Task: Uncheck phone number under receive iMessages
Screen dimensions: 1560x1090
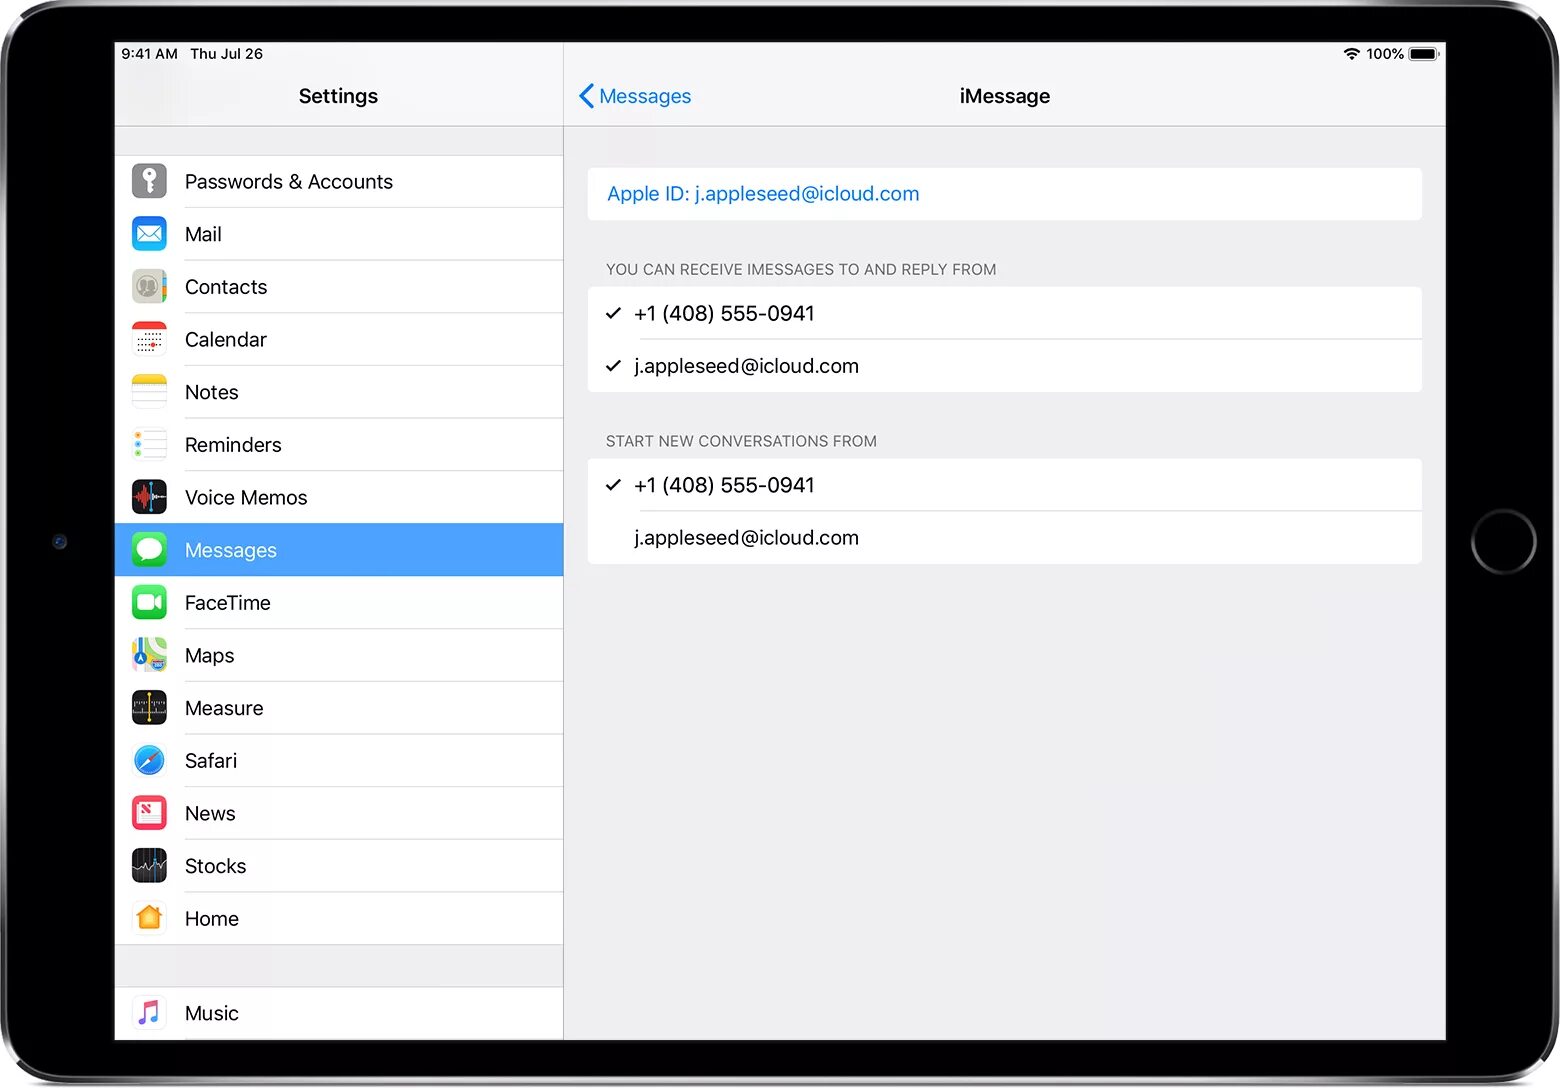Action: tap(1005, 313)
